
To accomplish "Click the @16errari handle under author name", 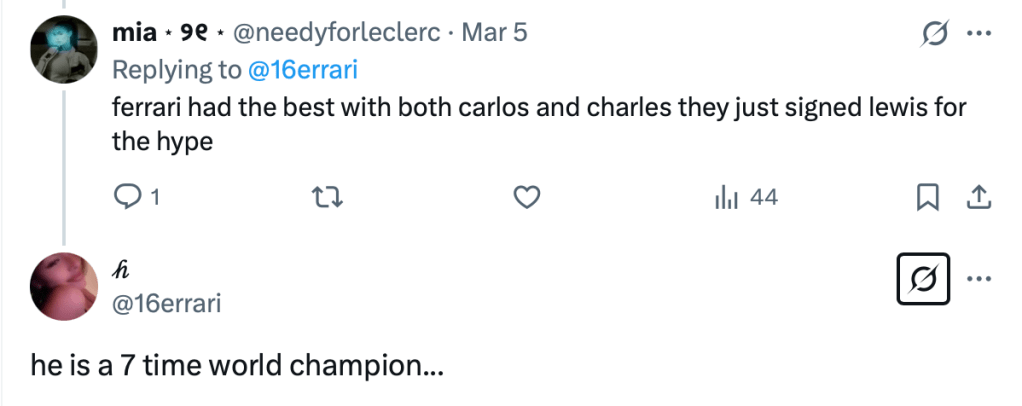I will (164, 303).
